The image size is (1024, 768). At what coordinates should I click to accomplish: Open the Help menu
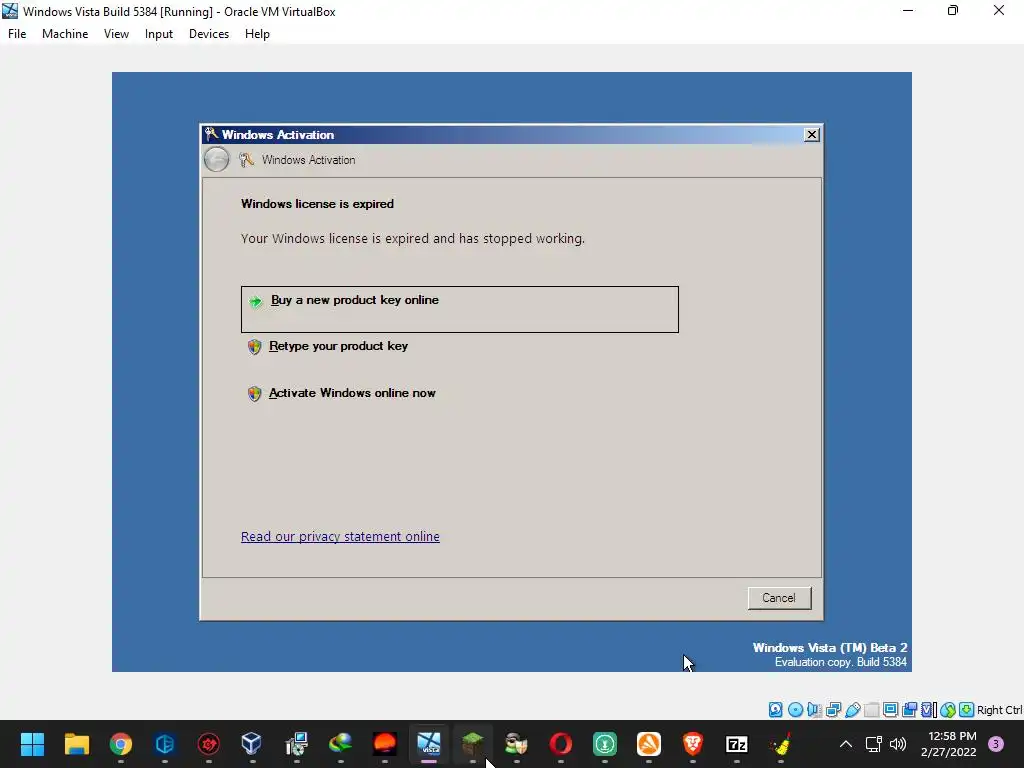tap(257, 34)
